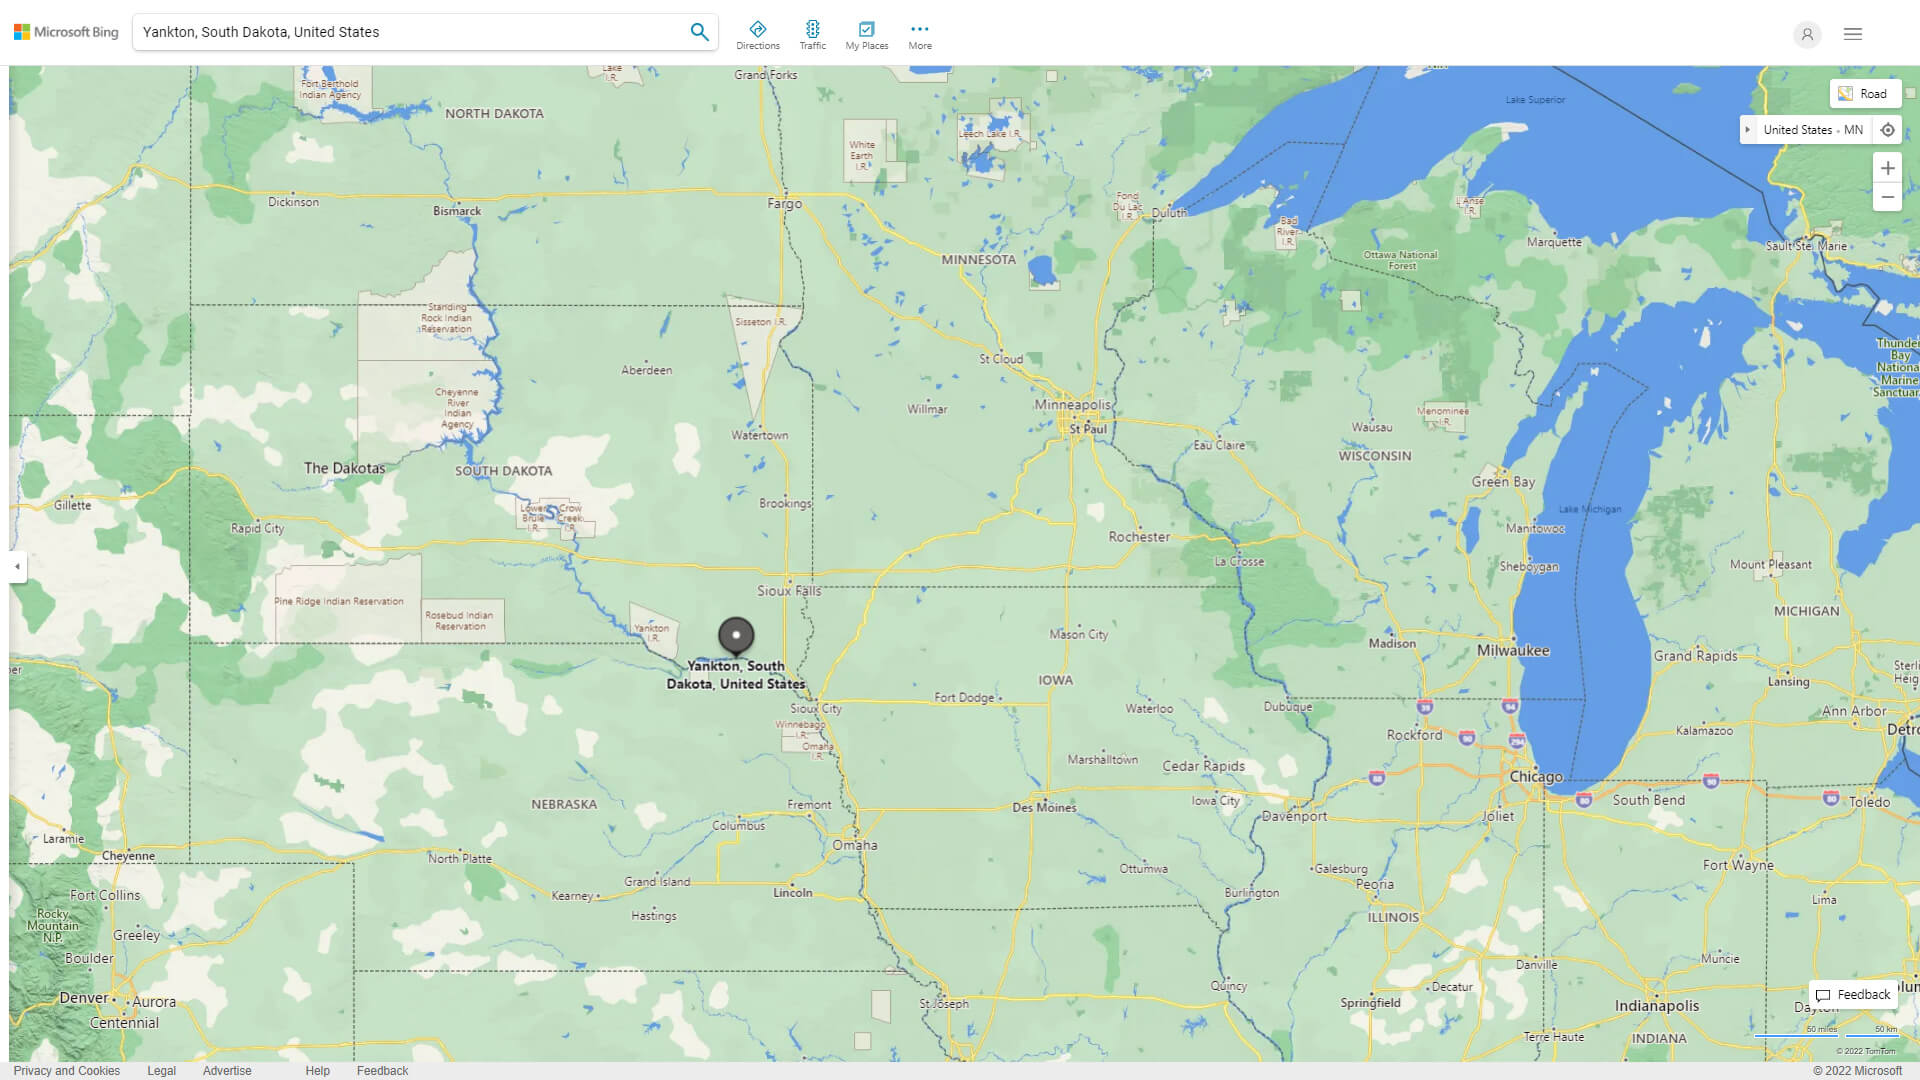
Task: Expand the United States · MN breadcrumb arrow
Action: [x=1747, y=129]
